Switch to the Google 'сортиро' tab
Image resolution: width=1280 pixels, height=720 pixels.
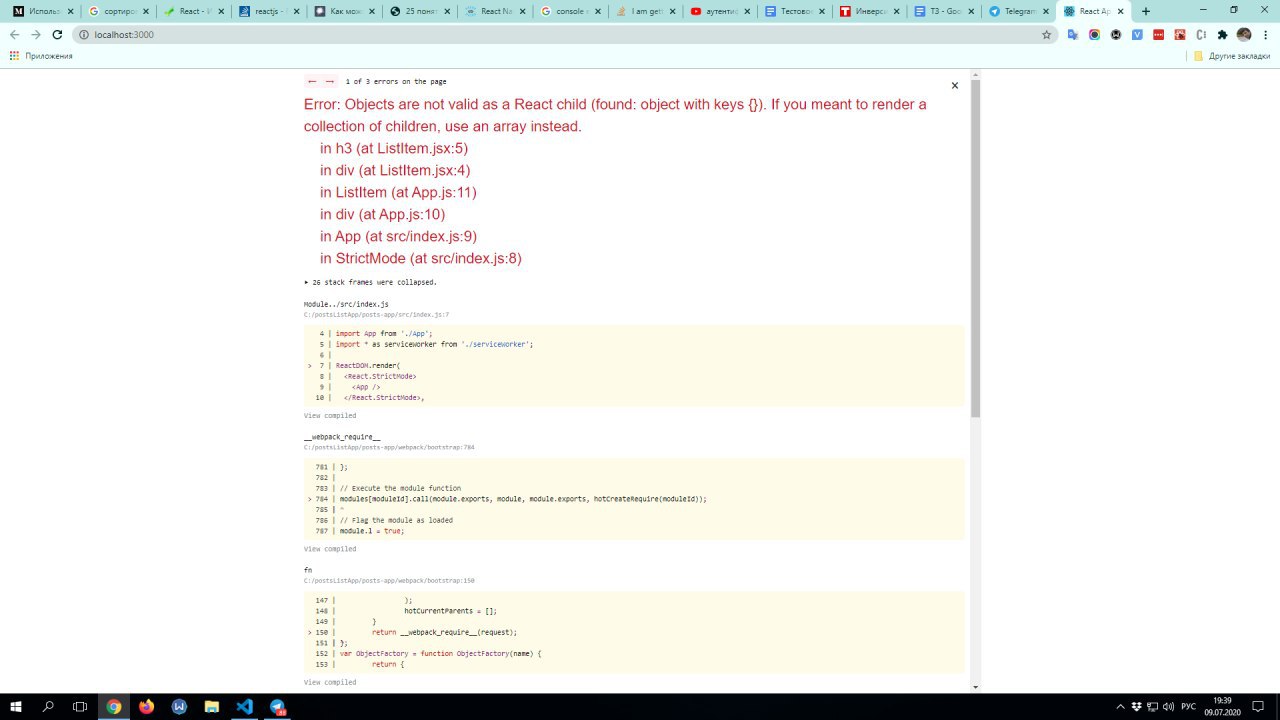[x=118, y=11]
